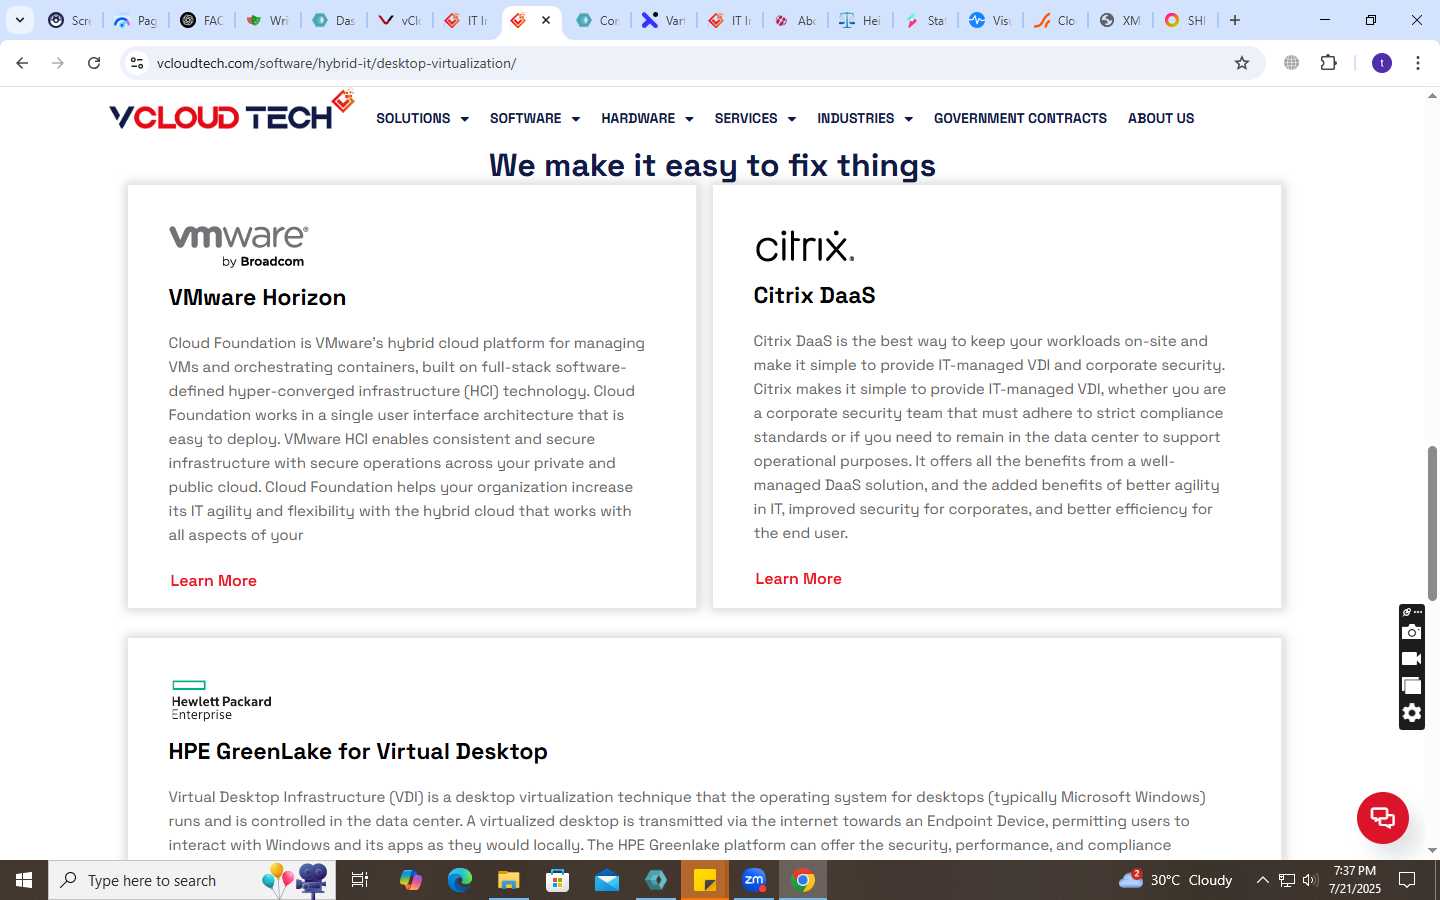Switch to the 'XM' browser tab
1440x900 pixels.
[x=1120, y=20]
